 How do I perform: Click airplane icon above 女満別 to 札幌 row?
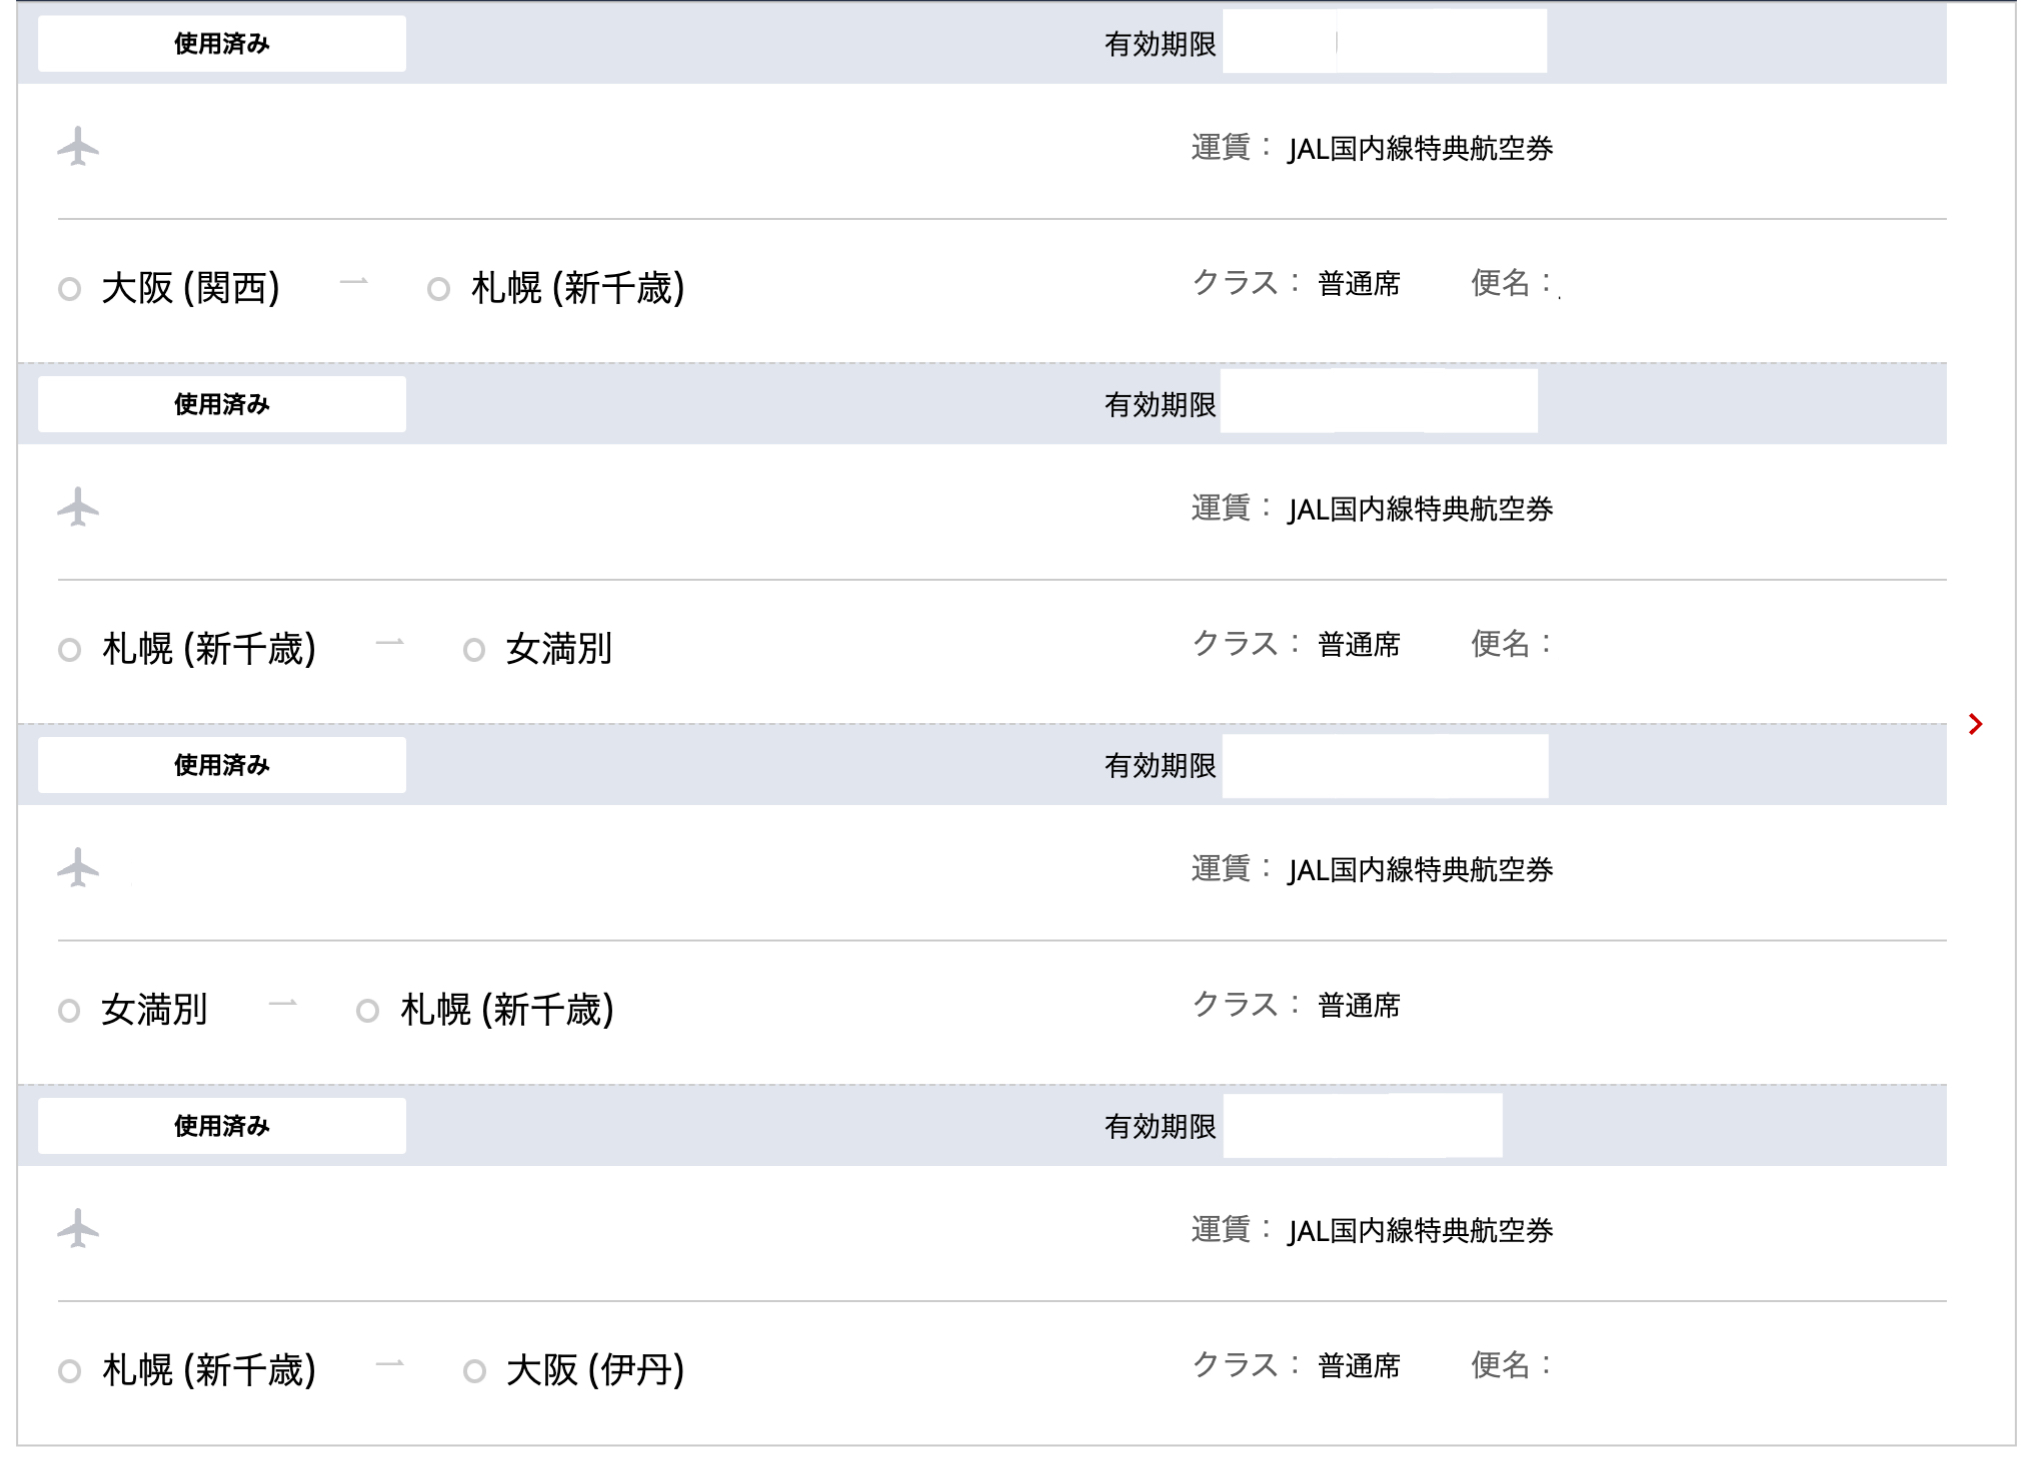click(78, 868)
